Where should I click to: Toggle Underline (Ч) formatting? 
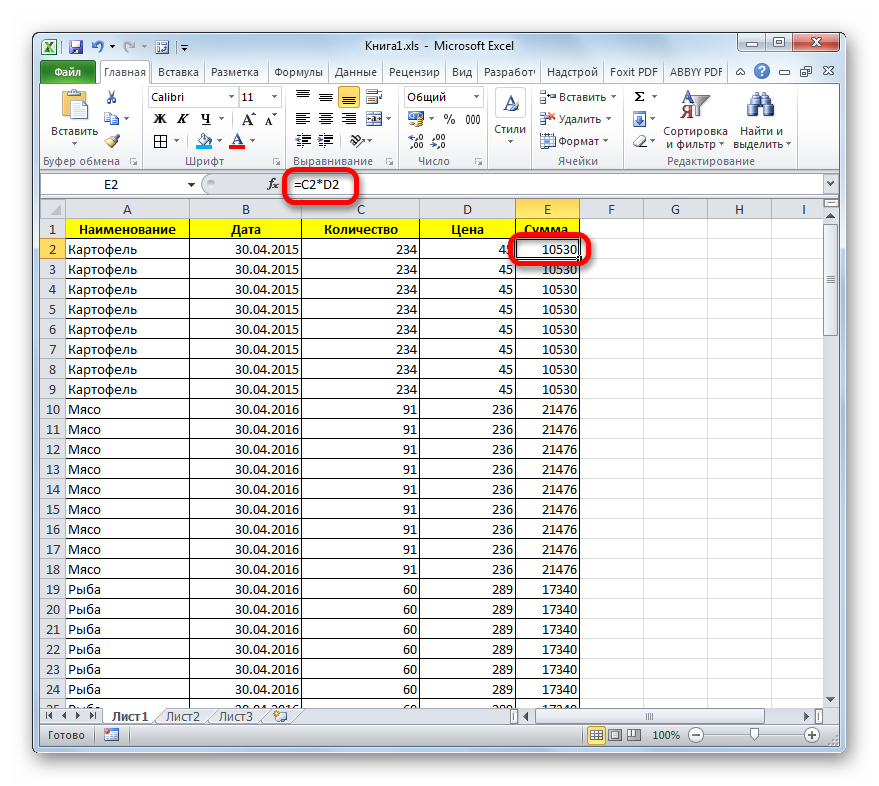coord(206,119)
